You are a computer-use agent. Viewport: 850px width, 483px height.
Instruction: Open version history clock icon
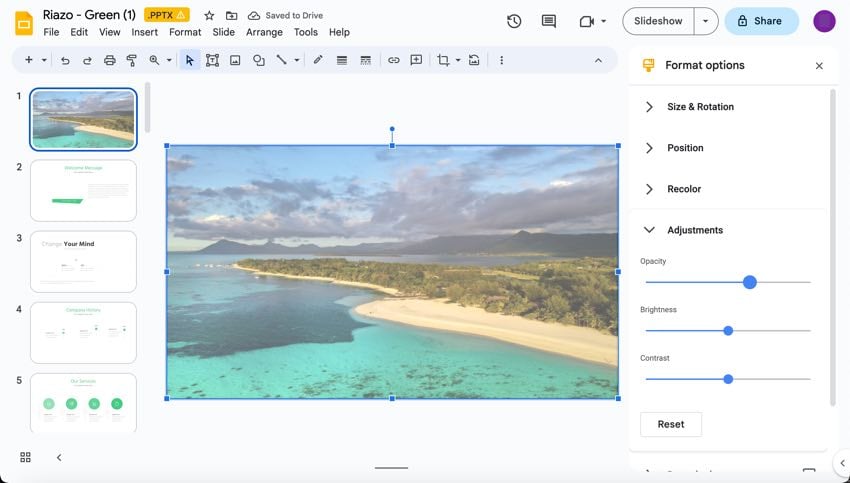click(x=514, y=21)
